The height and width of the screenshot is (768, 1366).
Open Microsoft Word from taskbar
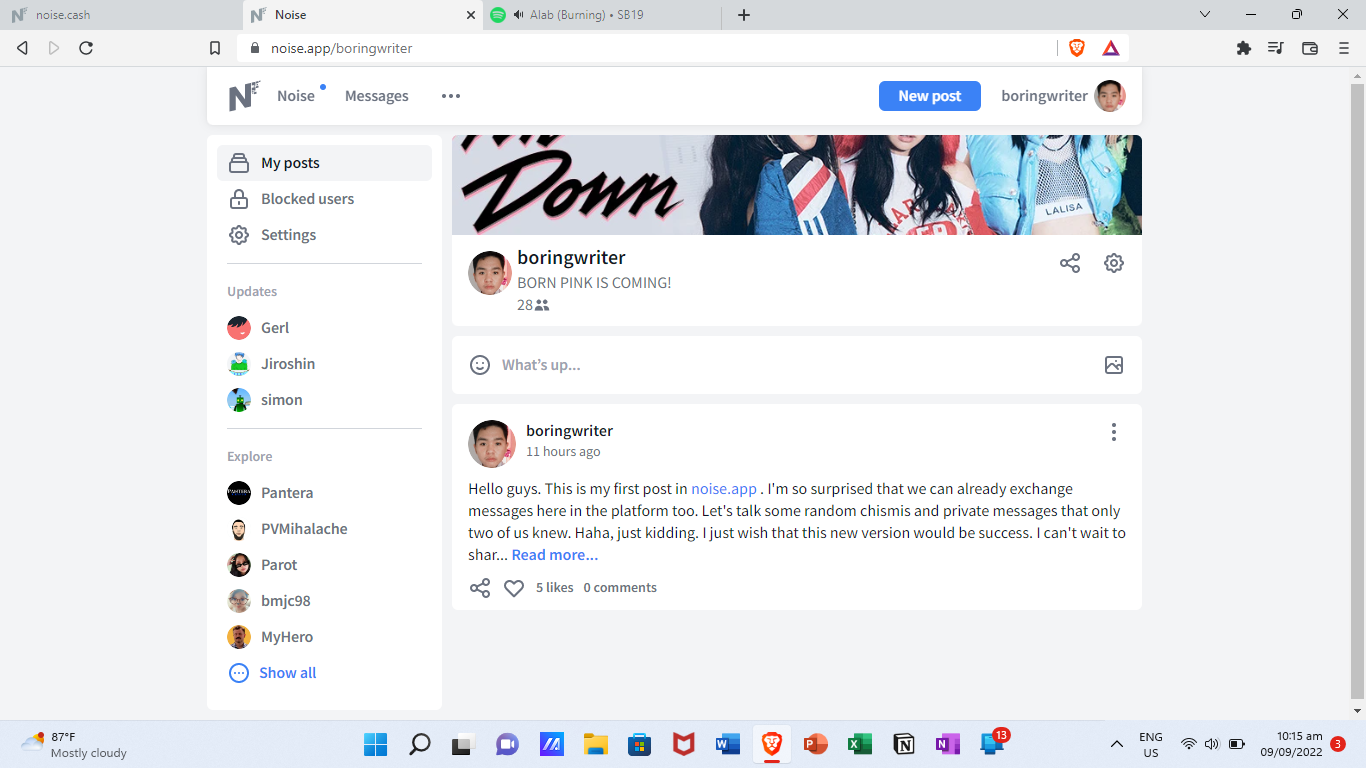pyautogui.click(x=727, y=744)
